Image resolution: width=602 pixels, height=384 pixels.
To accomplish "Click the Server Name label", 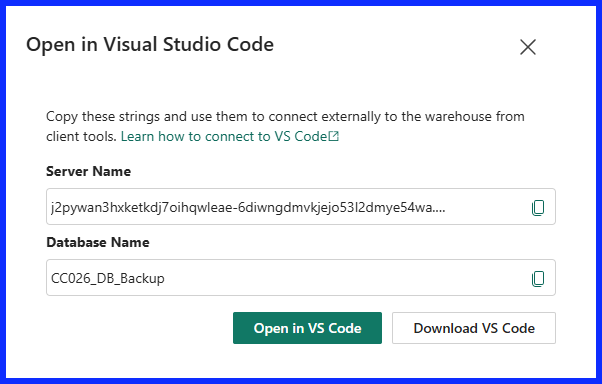I will tap(89, 171).
